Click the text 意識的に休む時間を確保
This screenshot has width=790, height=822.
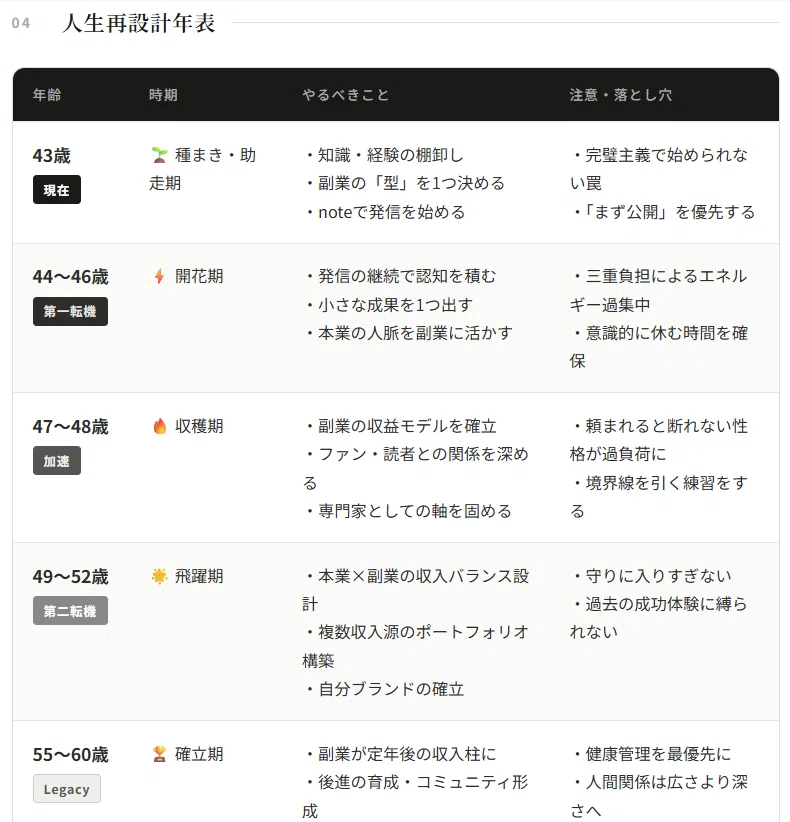tap(659, 347)
